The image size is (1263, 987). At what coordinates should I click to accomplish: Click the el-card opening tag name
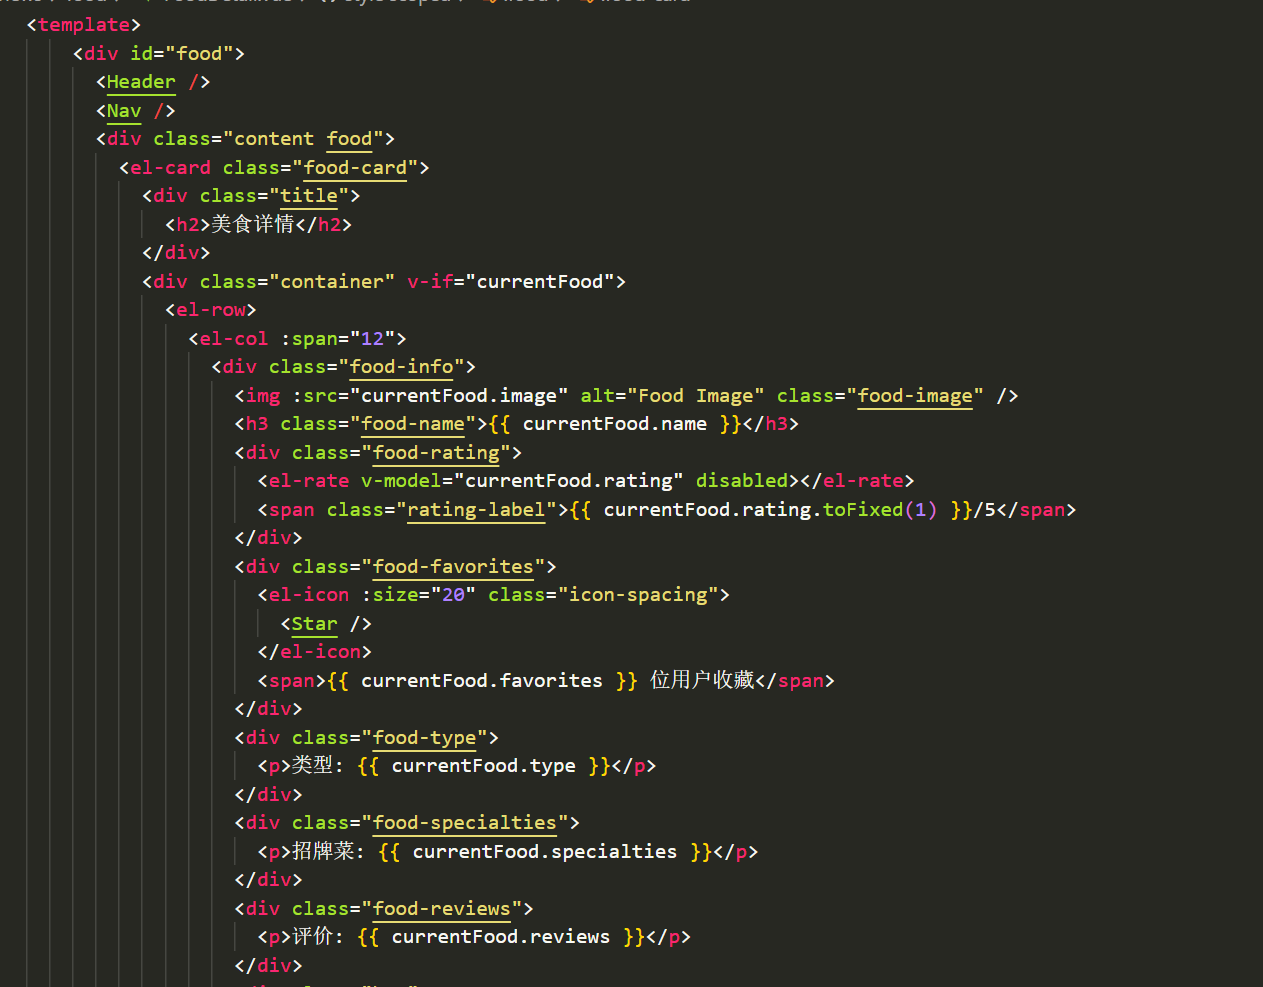(170, 168)
